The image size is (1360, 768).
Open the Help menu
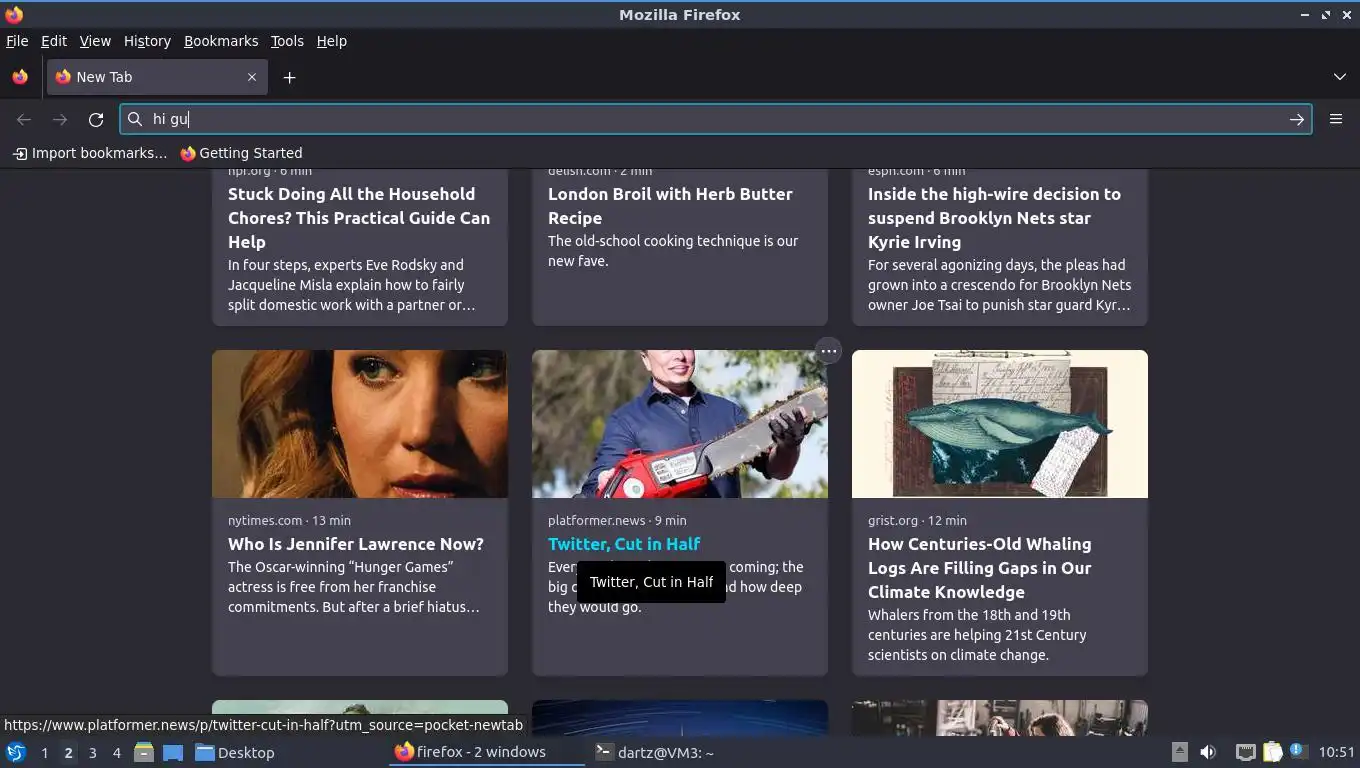coord(332,41)
